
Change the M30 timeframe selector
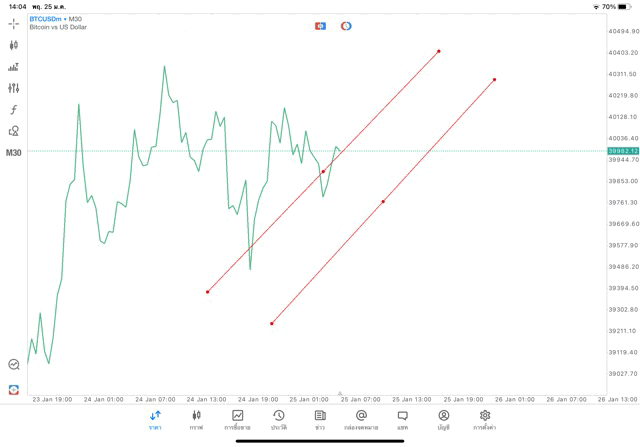tap(14, 153)
